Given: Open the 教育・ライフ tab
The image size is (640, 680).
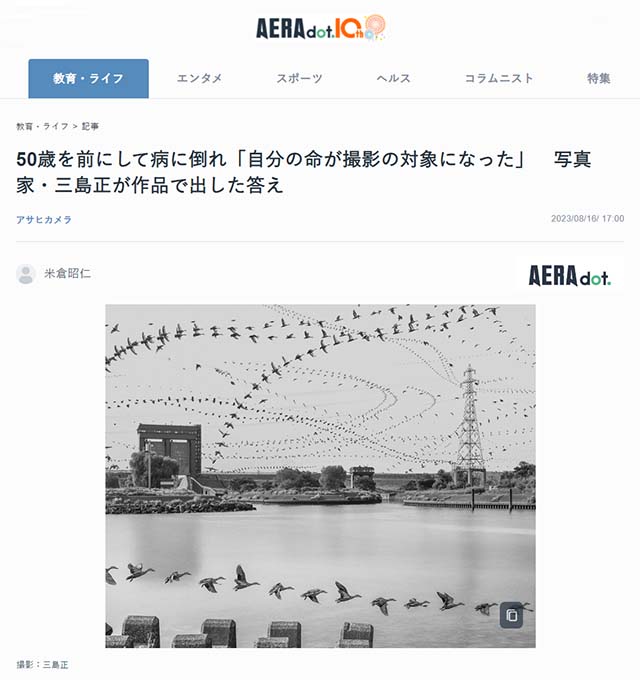Looking at the screenshot, I should (x=88, y=78).
